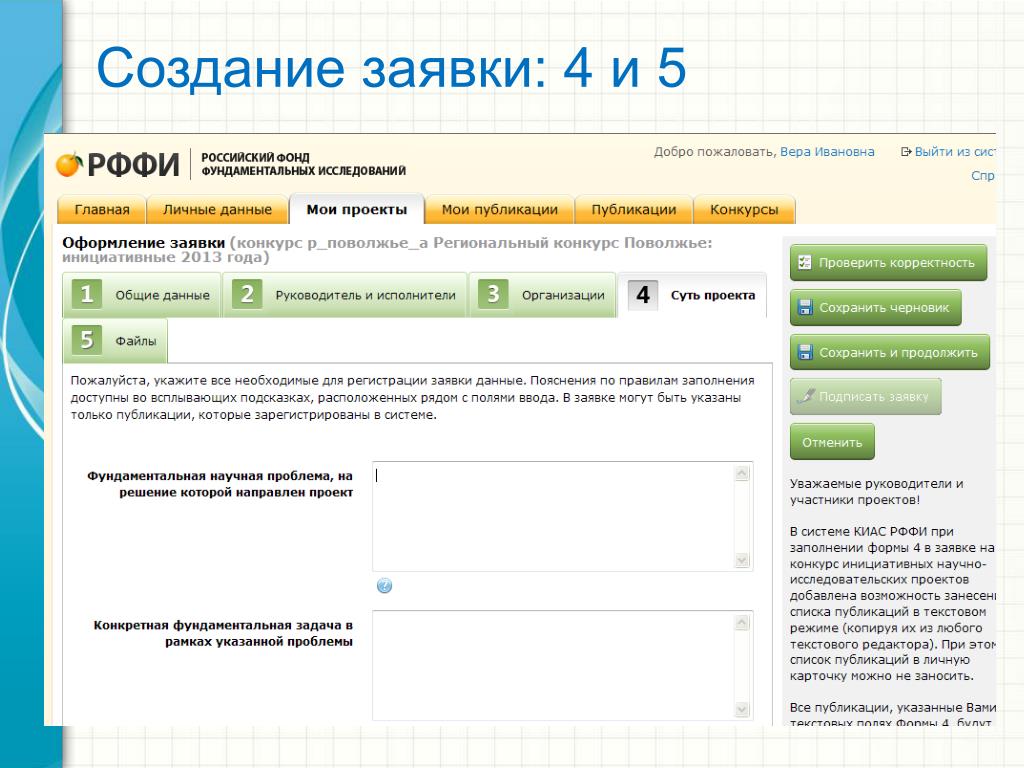Image resolution: width=1024 pixels, height=768 pixels.
Task: Open step Файлы
Action: [x=116, y=340]
